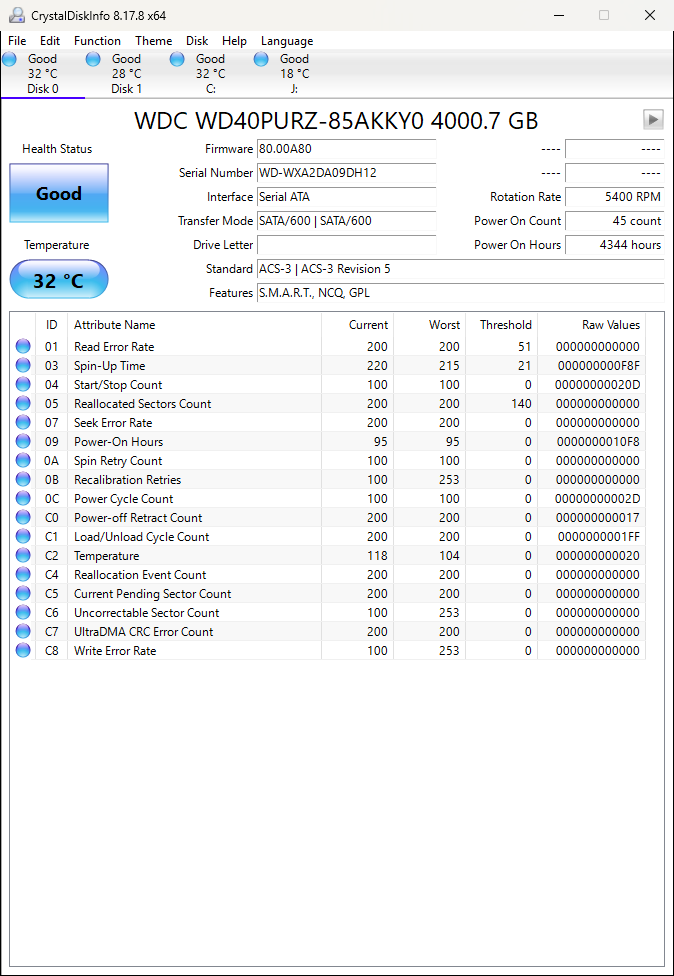Click status orb for Reallocated Sectors Count
674x976 pixels.
click(23, 403)
